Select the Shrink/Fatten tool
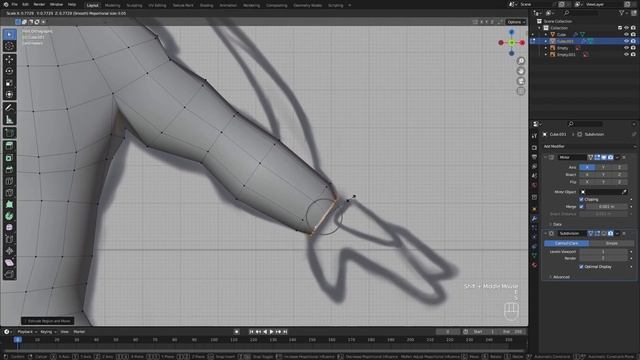 (x=9, y=251)
